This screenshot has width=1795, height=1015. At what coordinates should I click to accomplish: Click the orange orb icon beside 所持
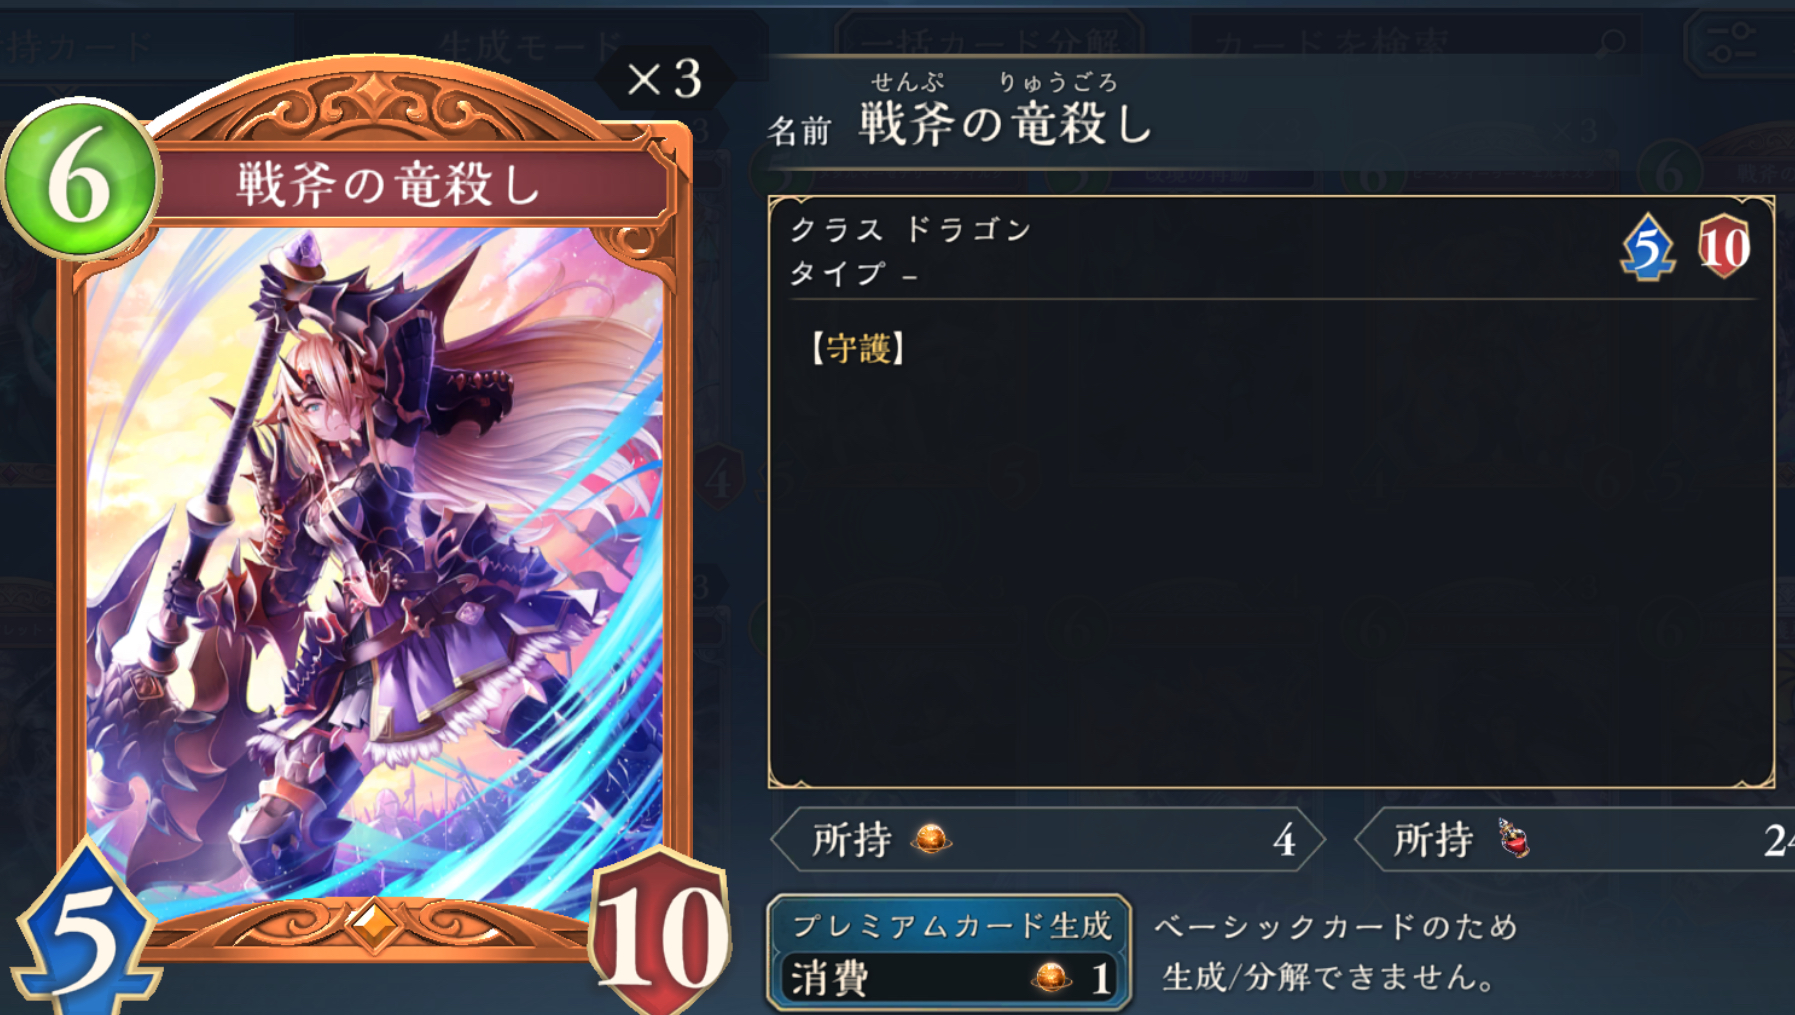point(931,838)
